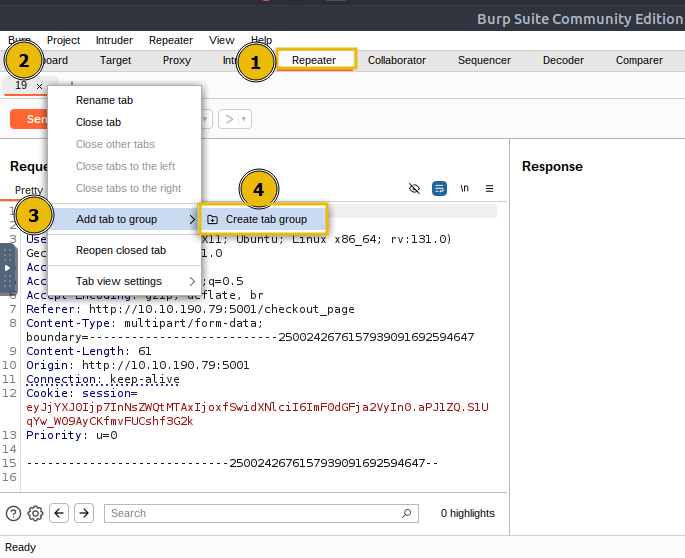Close Repeater tab 19 with the x
The height and width of the screenshot is (558, 685).
(39, 86)
